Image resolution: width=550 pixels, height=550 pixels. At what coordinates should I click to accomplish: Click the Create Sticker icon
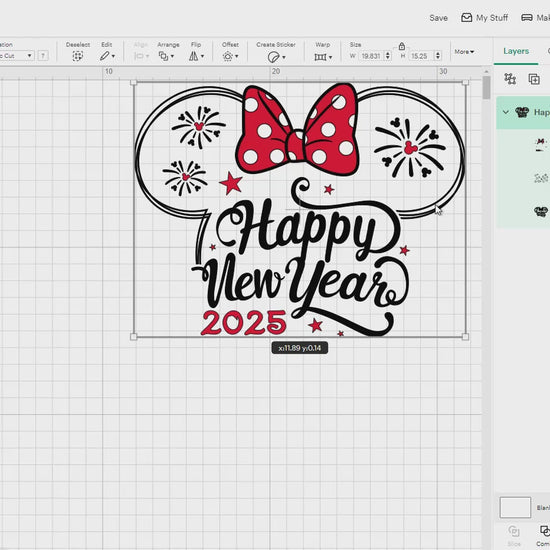[x=273, y=57]
